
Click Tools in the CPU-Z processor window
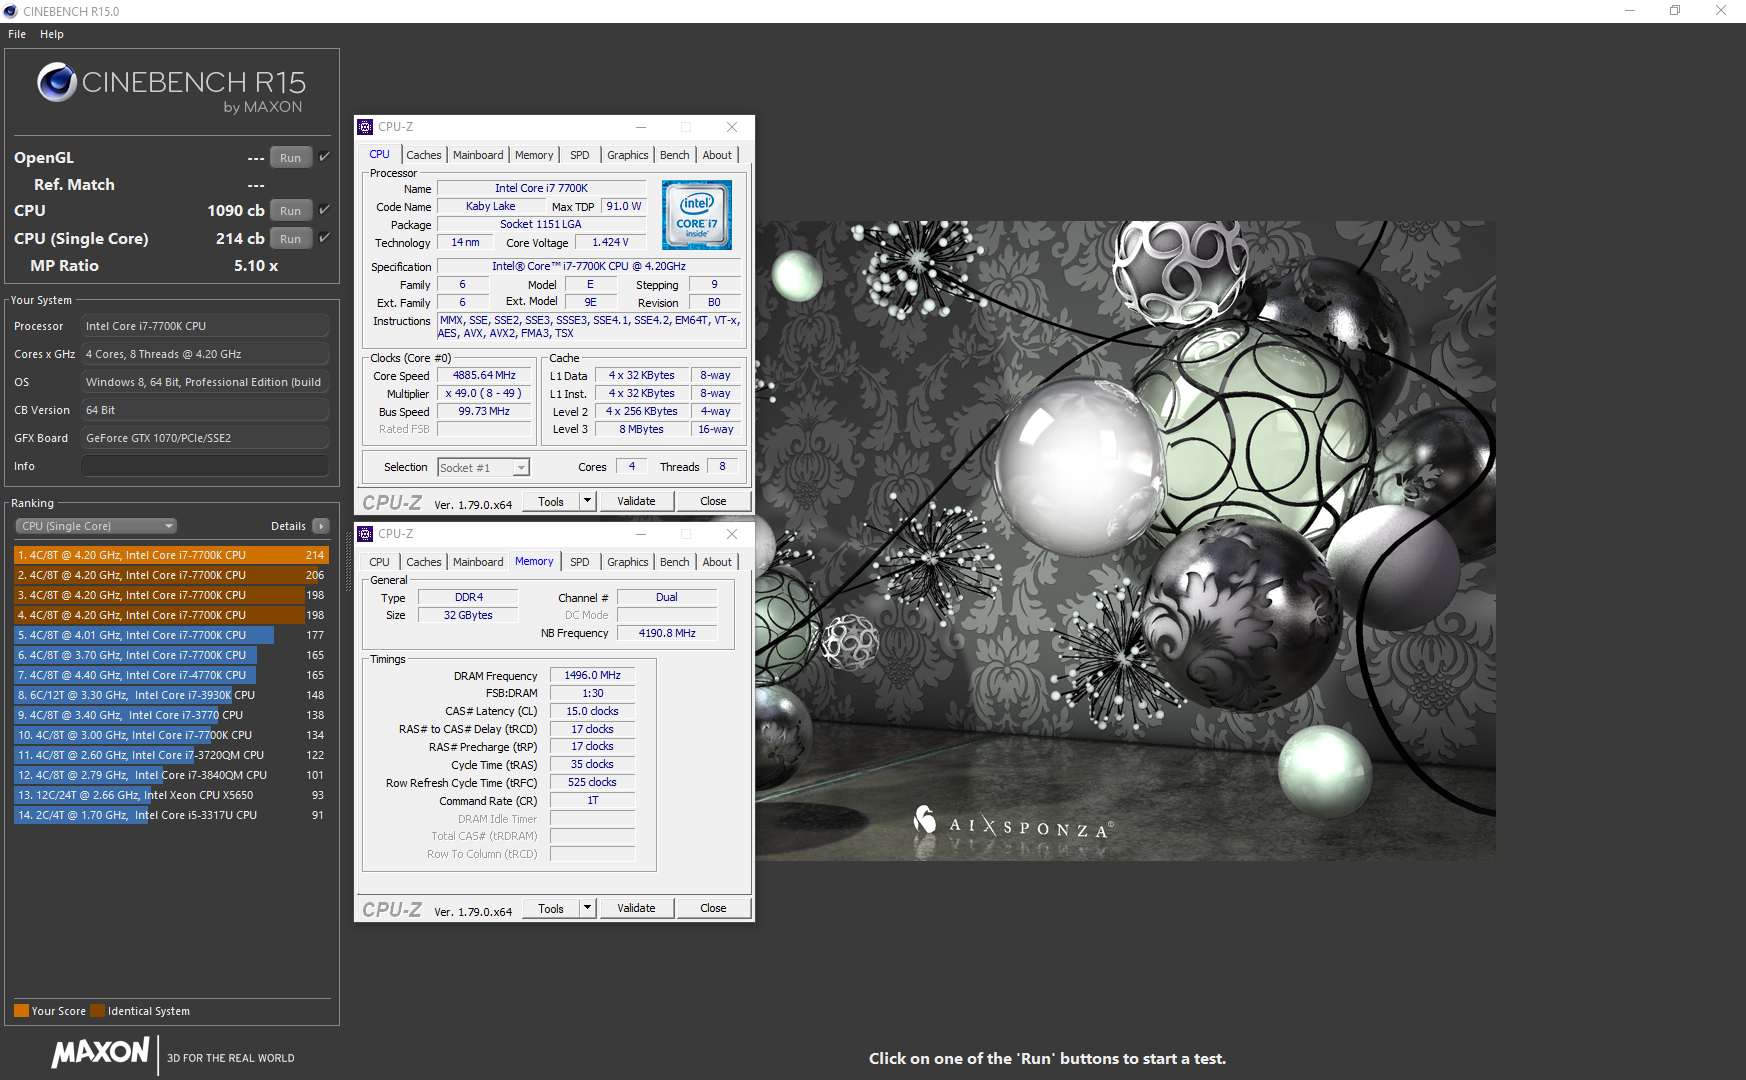tap(551, 502)
